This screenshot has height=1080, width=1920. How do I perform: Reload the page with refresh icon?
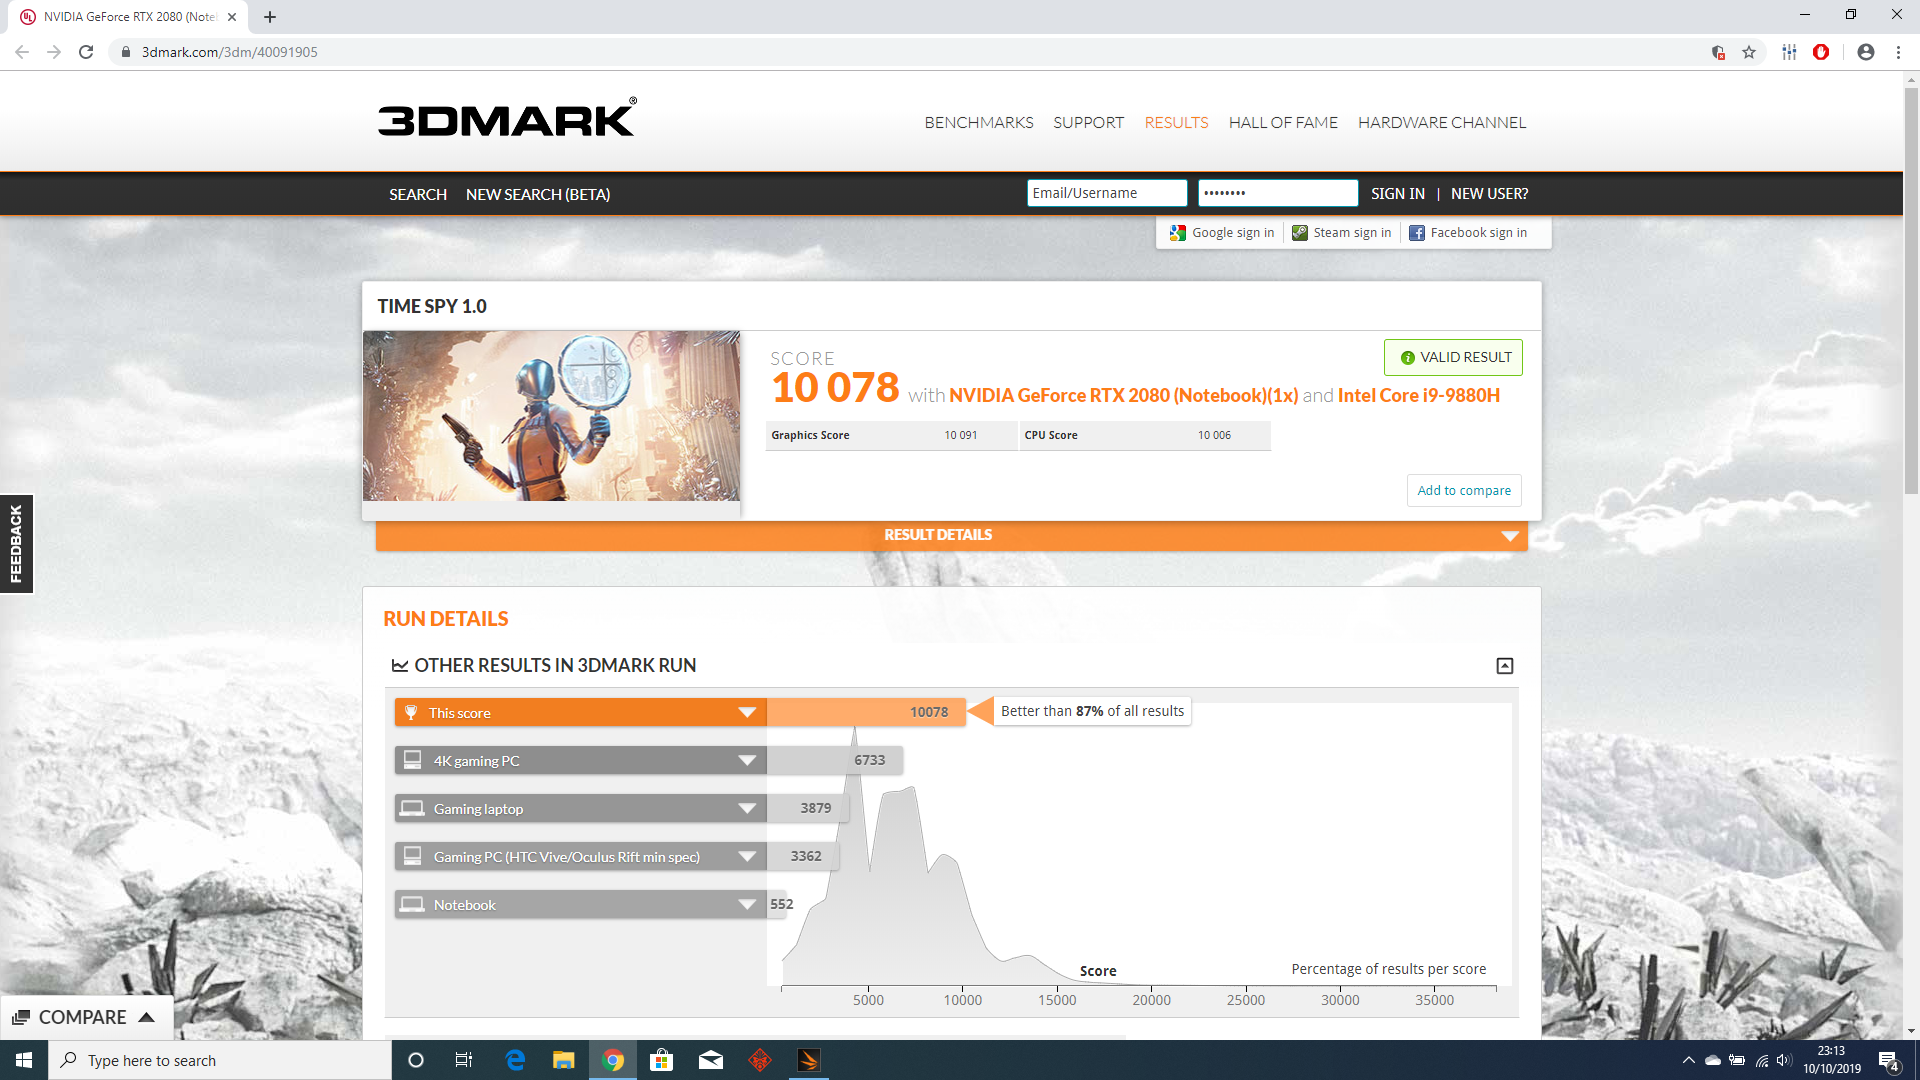86,52
